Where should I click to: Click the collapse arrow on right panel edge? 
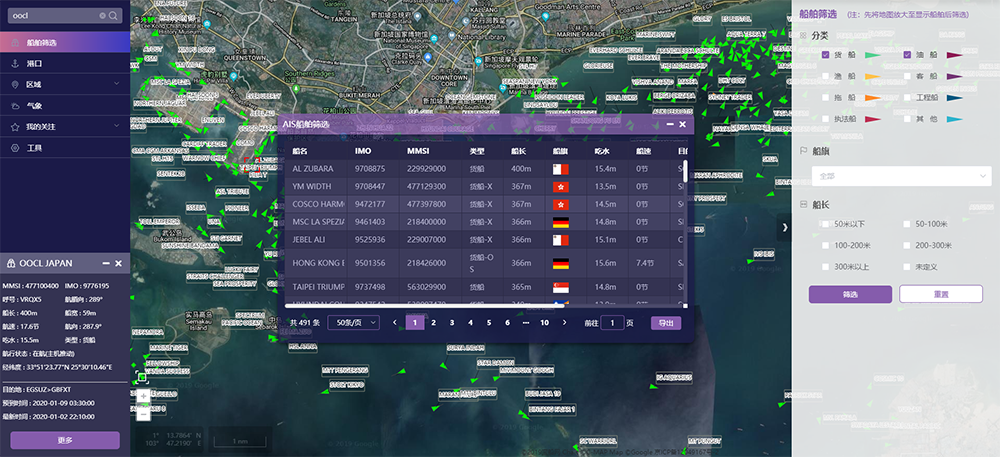(x=785, y=227)
